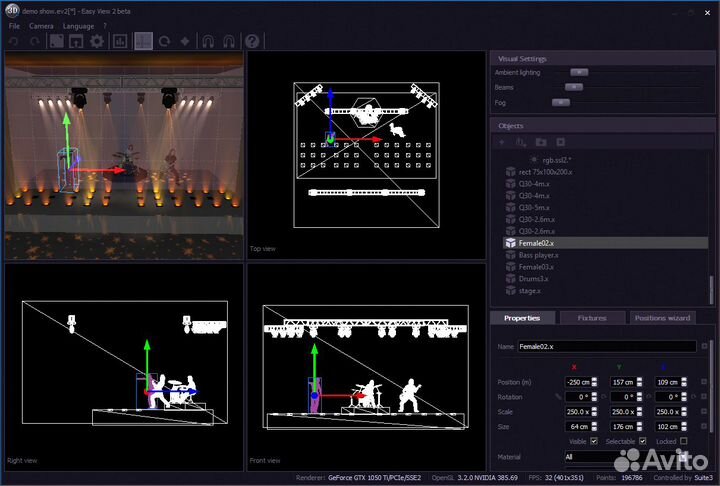Enable the Locked checkbox
Viewport: 720px width, 486px height.
(x=684, y=440)
